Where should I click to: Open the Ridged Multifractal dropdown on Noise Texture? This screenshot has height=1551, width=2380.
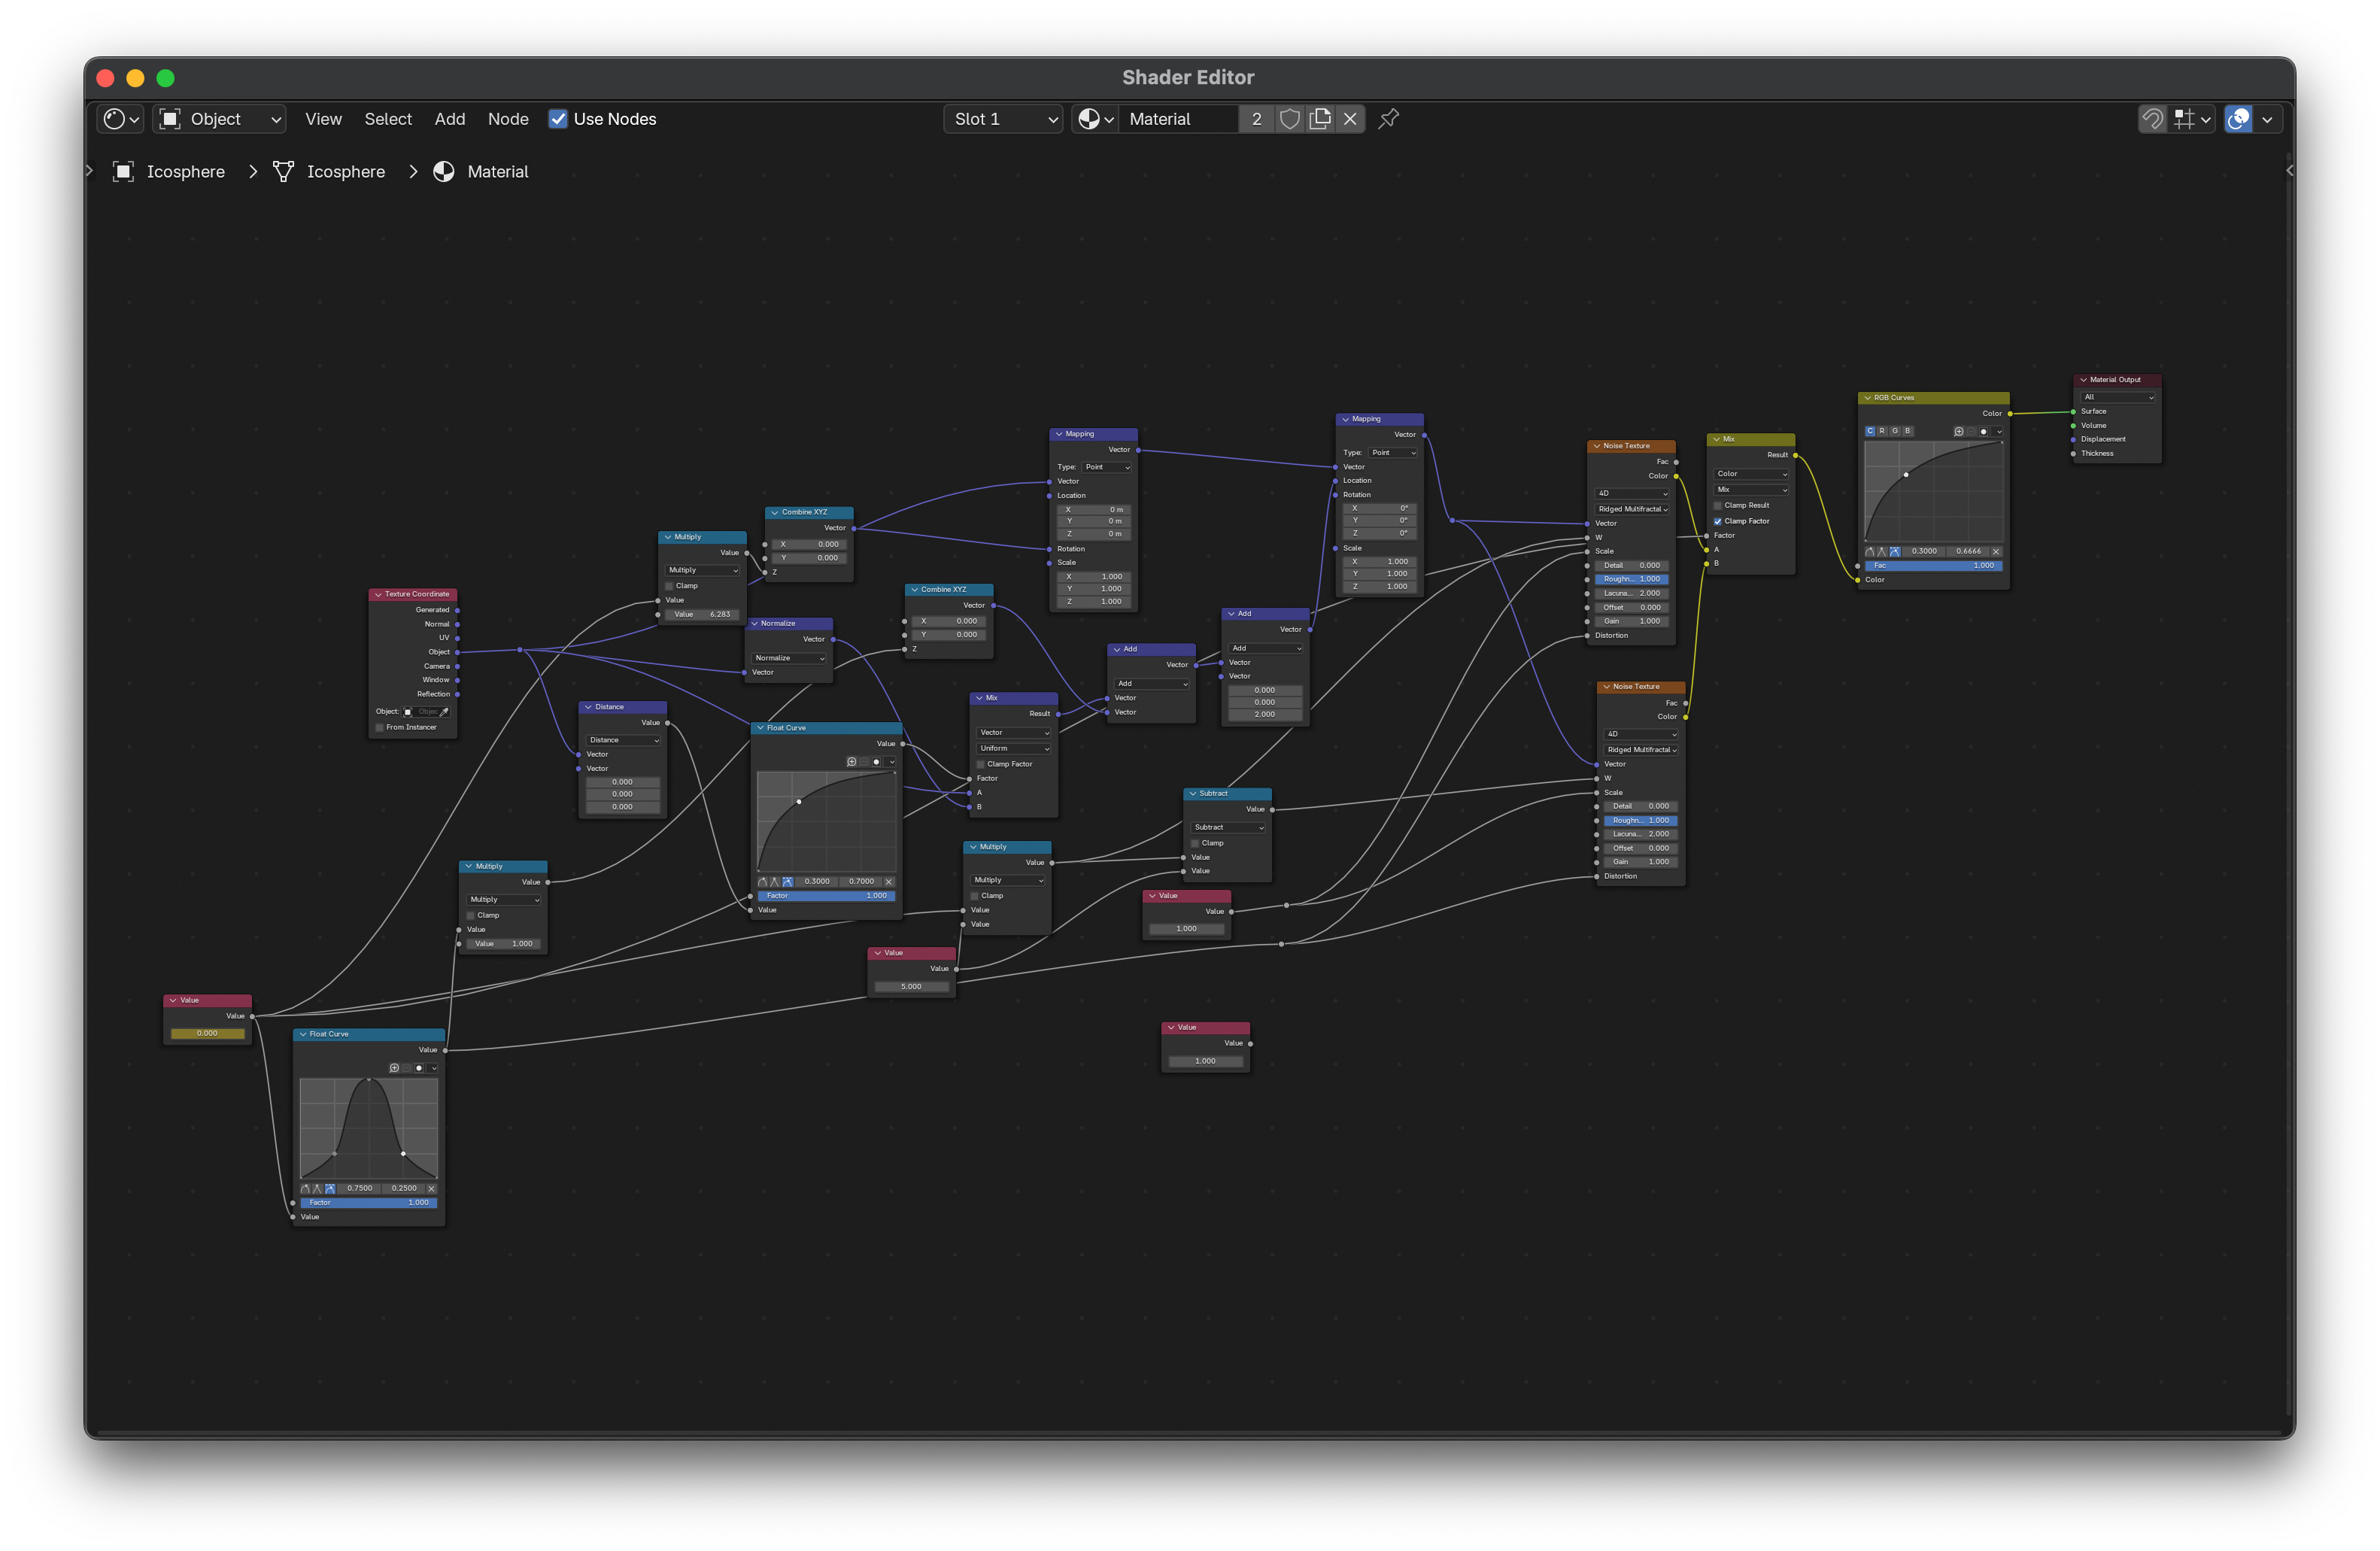click(1632, 509)
